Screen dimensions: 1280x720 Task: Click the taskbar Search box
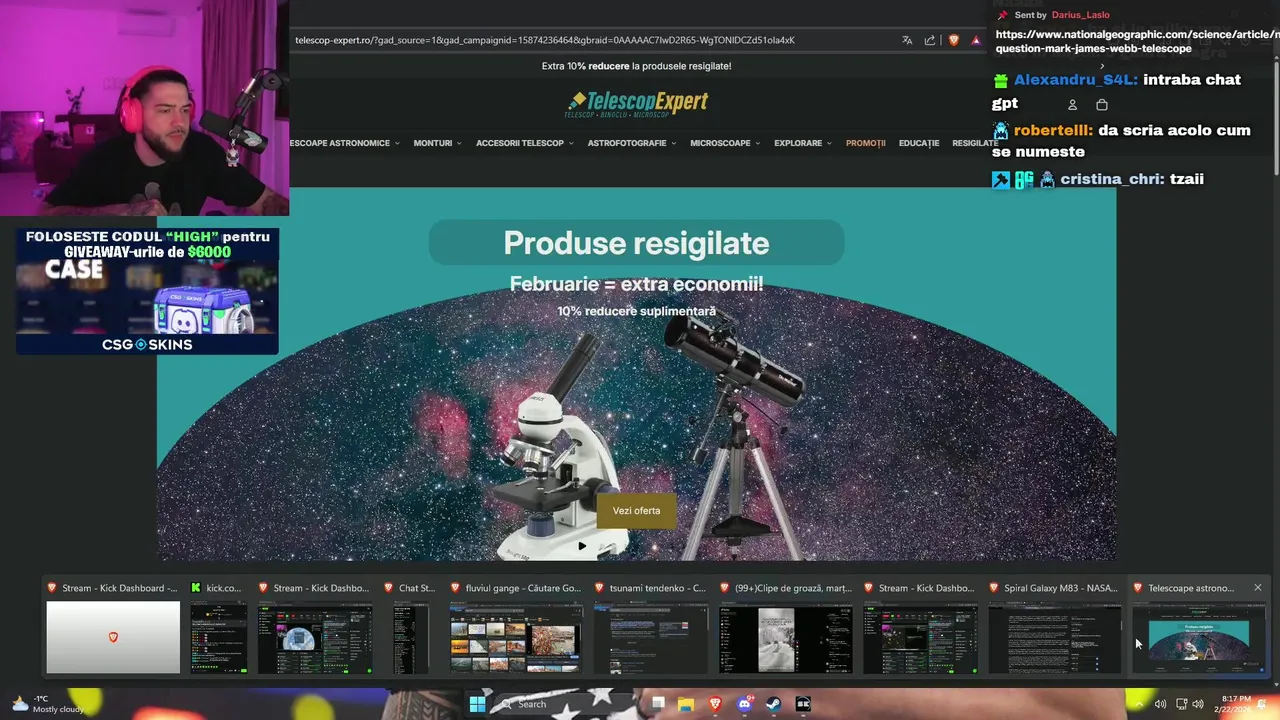pyautogui.click(x=562, y=704)
